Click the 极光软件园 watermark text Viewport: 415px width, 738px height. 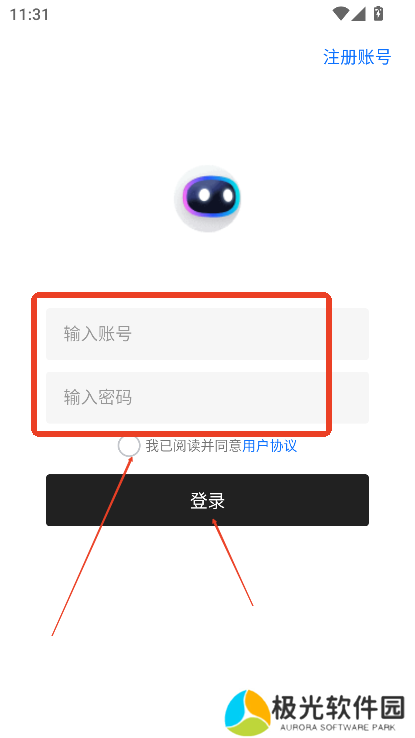[339, 707]
